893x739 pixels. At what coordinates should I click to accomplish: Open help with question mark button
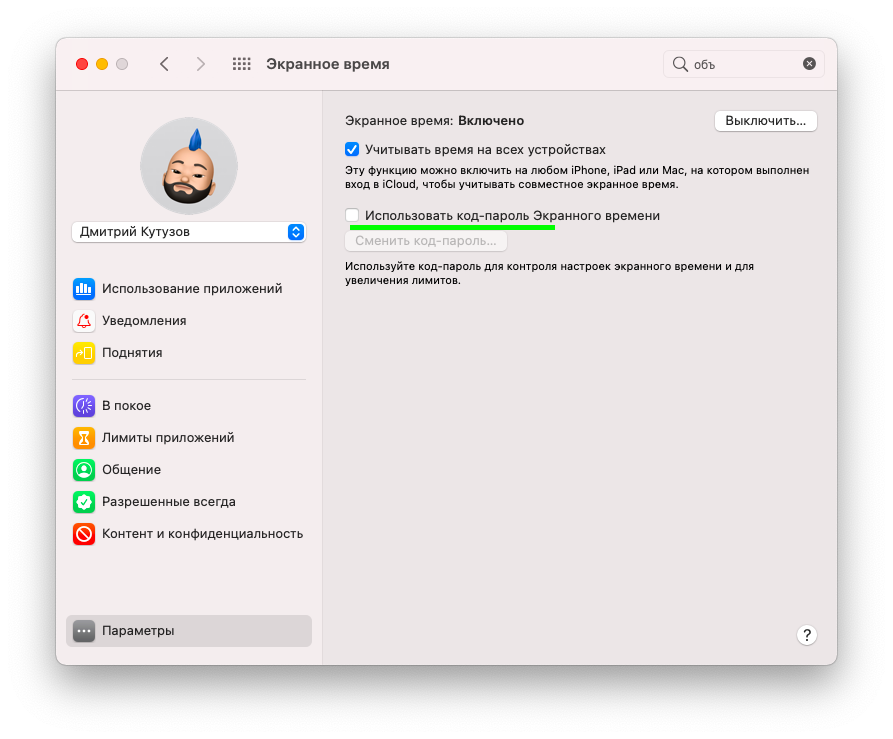pos(806,635)
